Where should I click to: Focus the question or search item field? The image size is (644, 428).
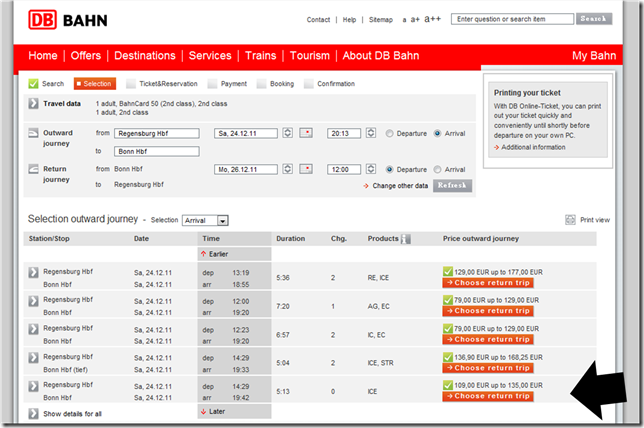513,19
